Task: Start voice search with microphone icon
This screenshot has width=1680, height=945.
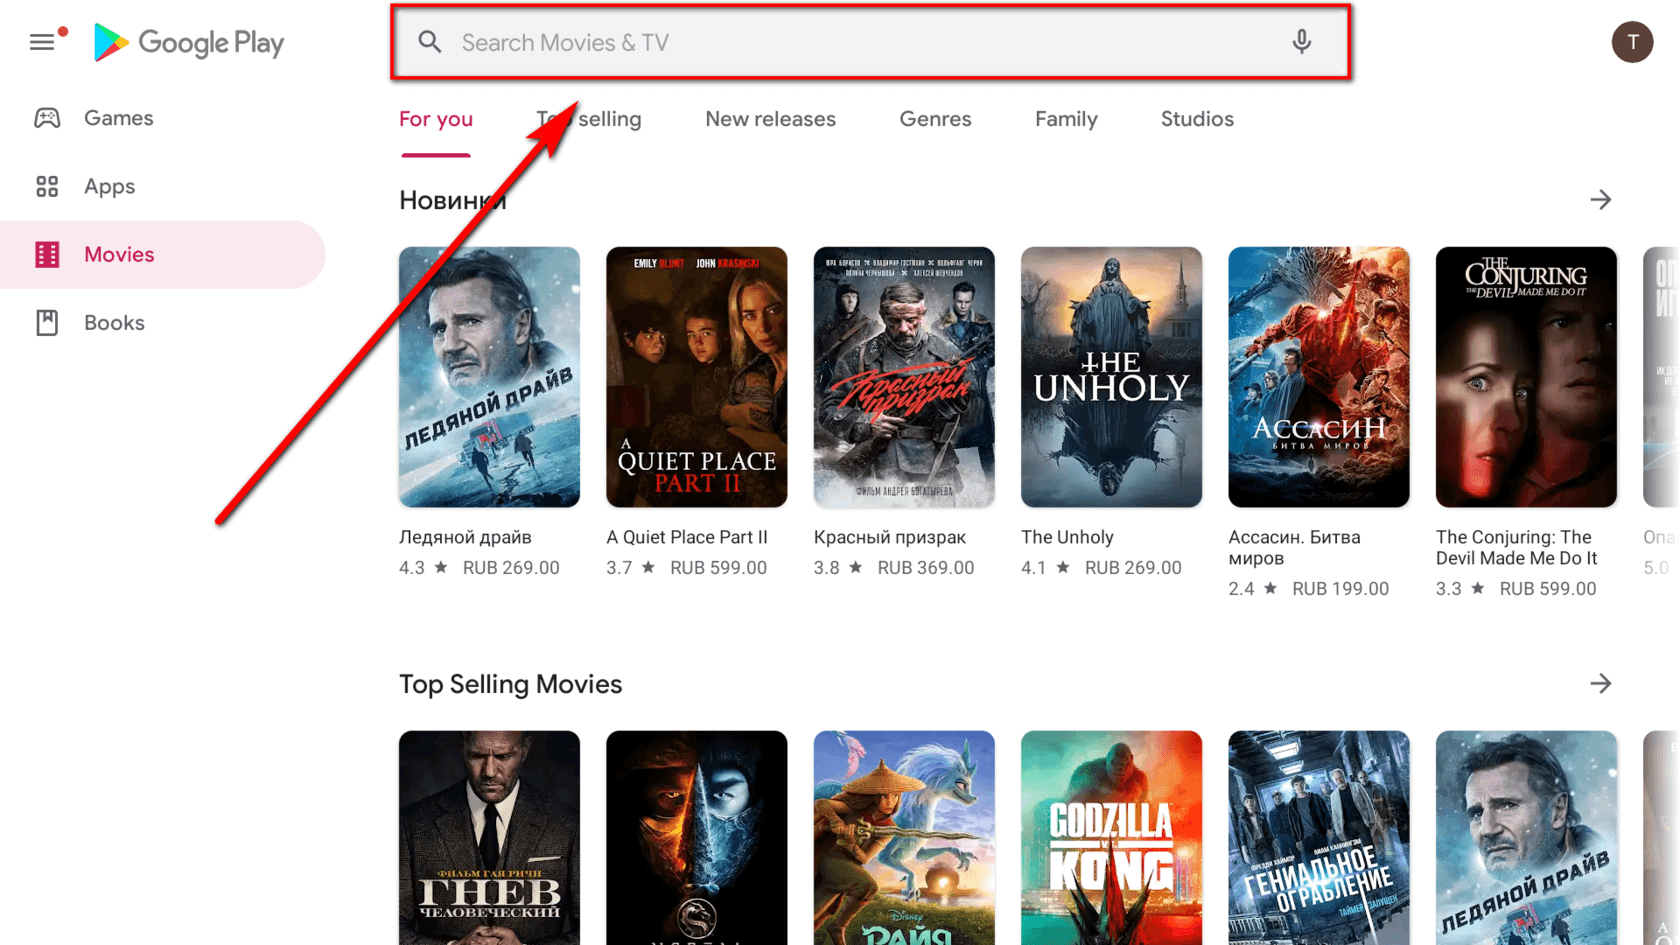Action: point(1301,42)
